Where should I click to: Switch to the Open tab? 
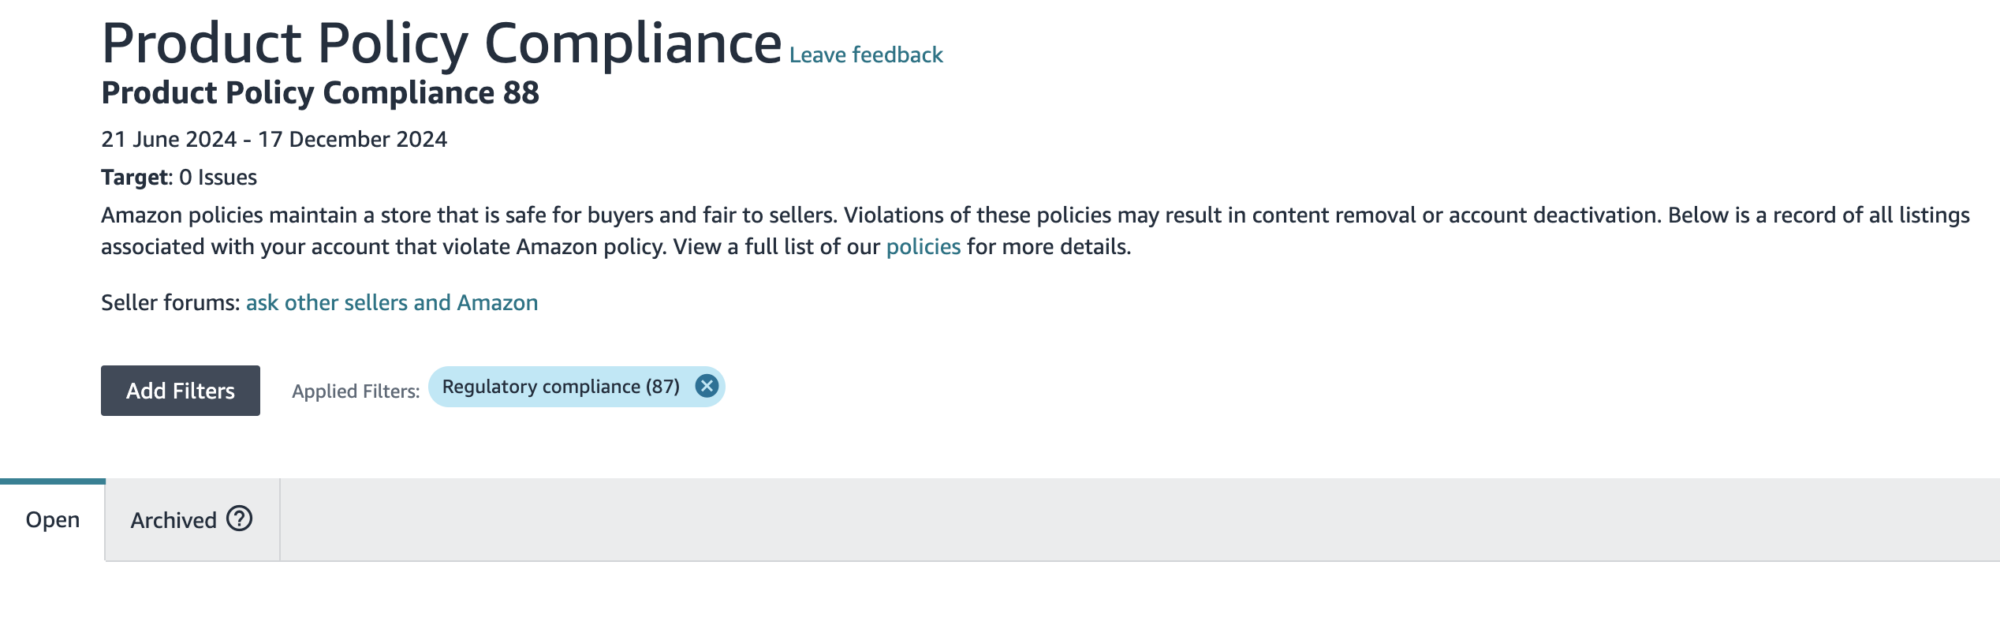click(x=52, y=520)
